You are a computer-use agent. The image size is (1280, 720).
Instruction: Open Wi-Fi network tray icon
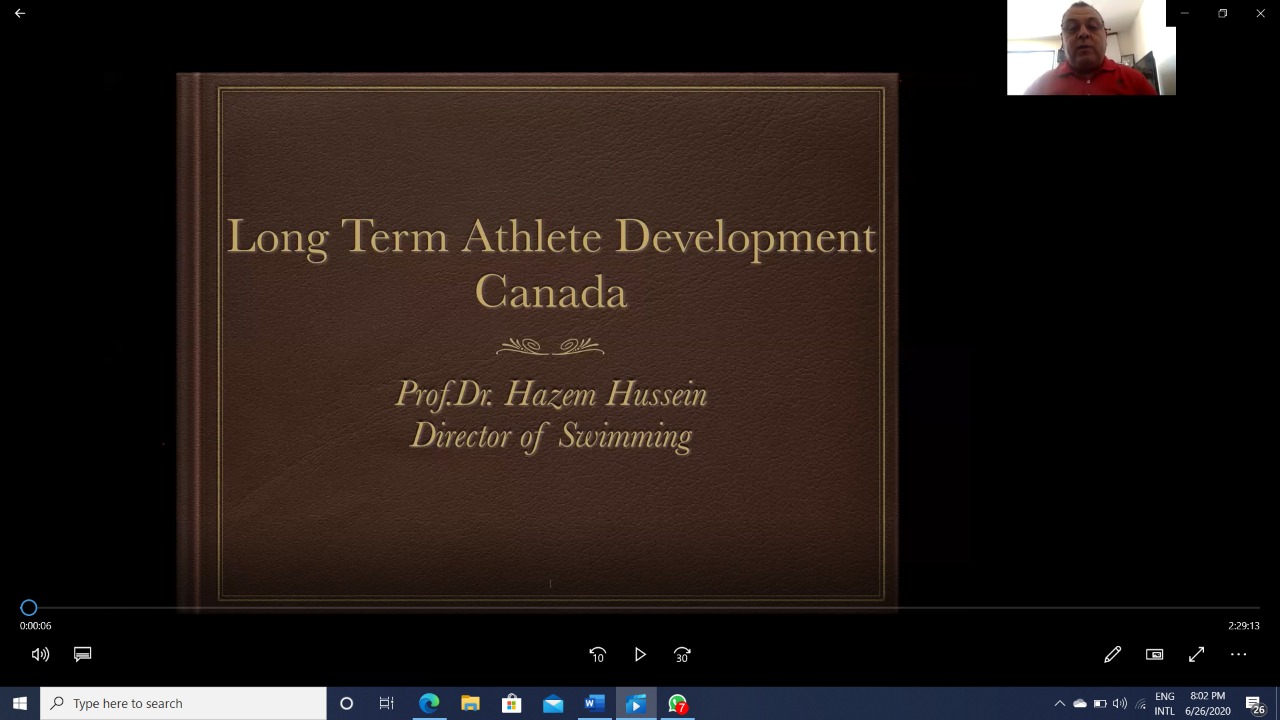pyautogui.click(x=1141, y=703)
